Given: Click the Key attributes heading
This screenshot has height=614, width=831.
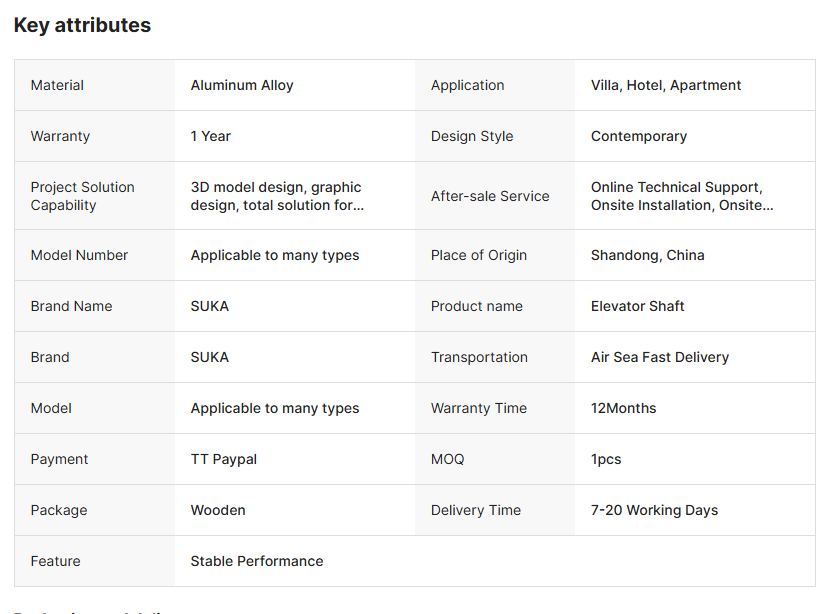Looking at the screenshot, I should pos(82,25).
